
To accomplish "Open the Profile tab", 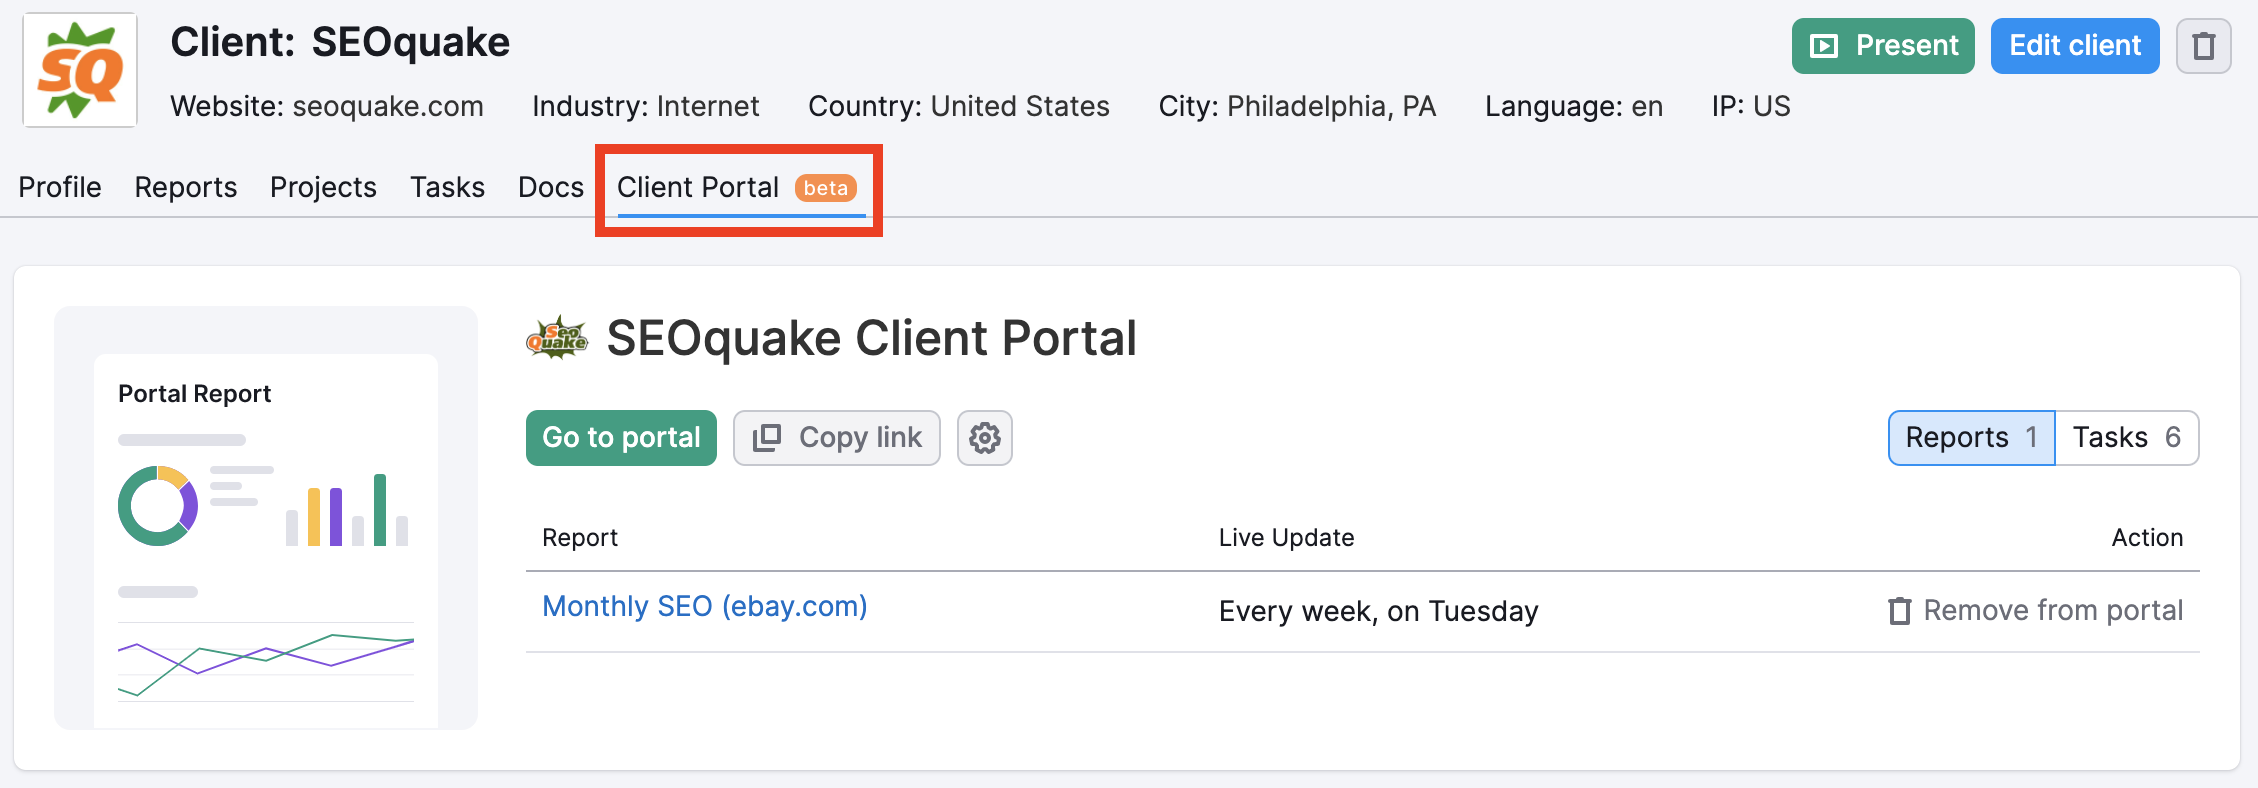I will pos(60,187).
